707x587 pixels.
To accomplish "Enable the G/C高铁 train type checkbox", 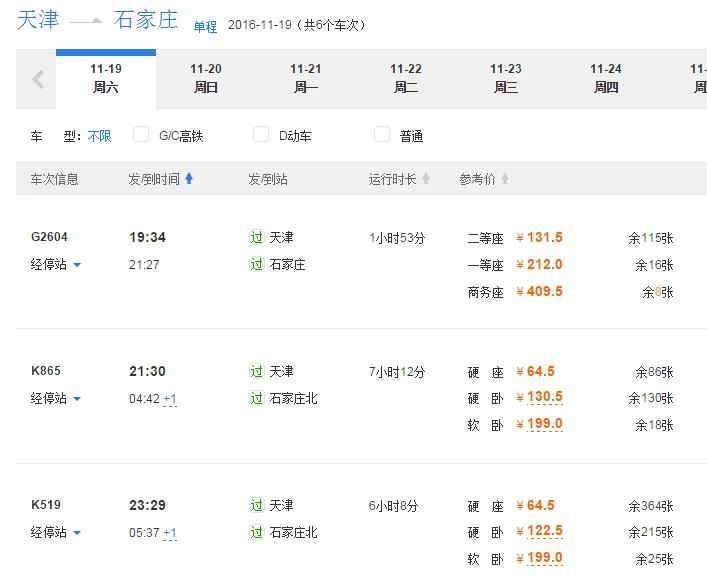I will click(x=141, y=135).
